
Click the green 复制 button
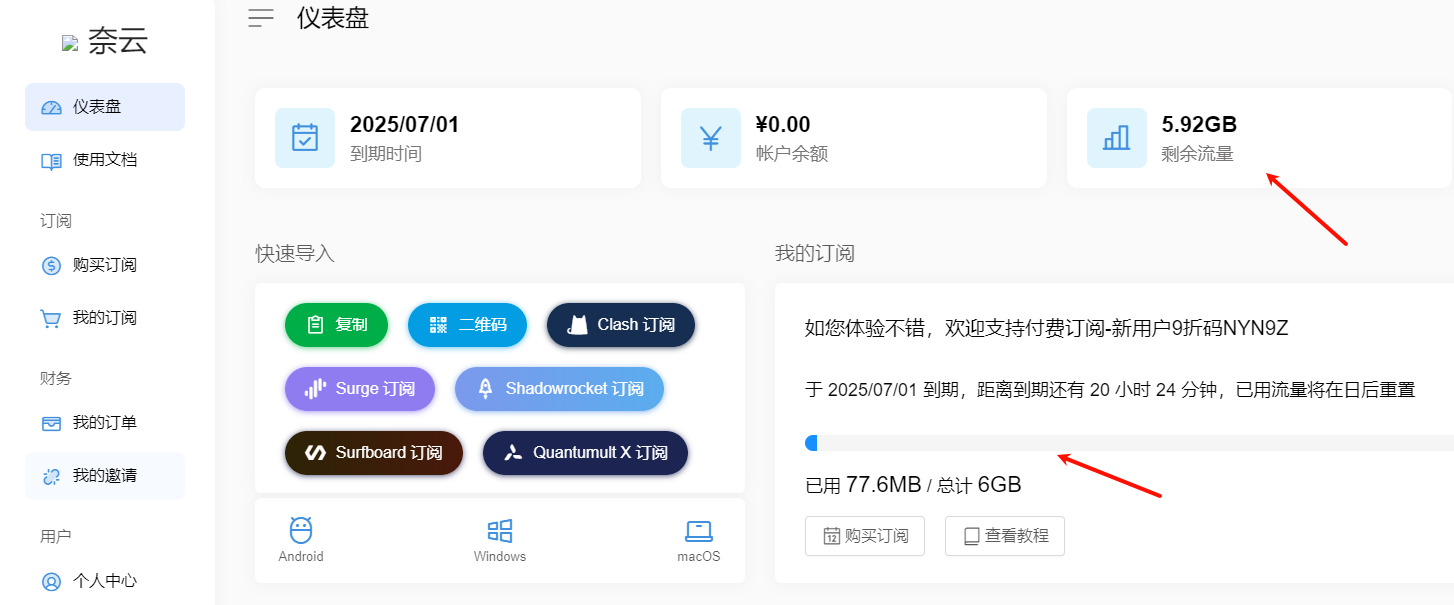(x=336, y=325)
